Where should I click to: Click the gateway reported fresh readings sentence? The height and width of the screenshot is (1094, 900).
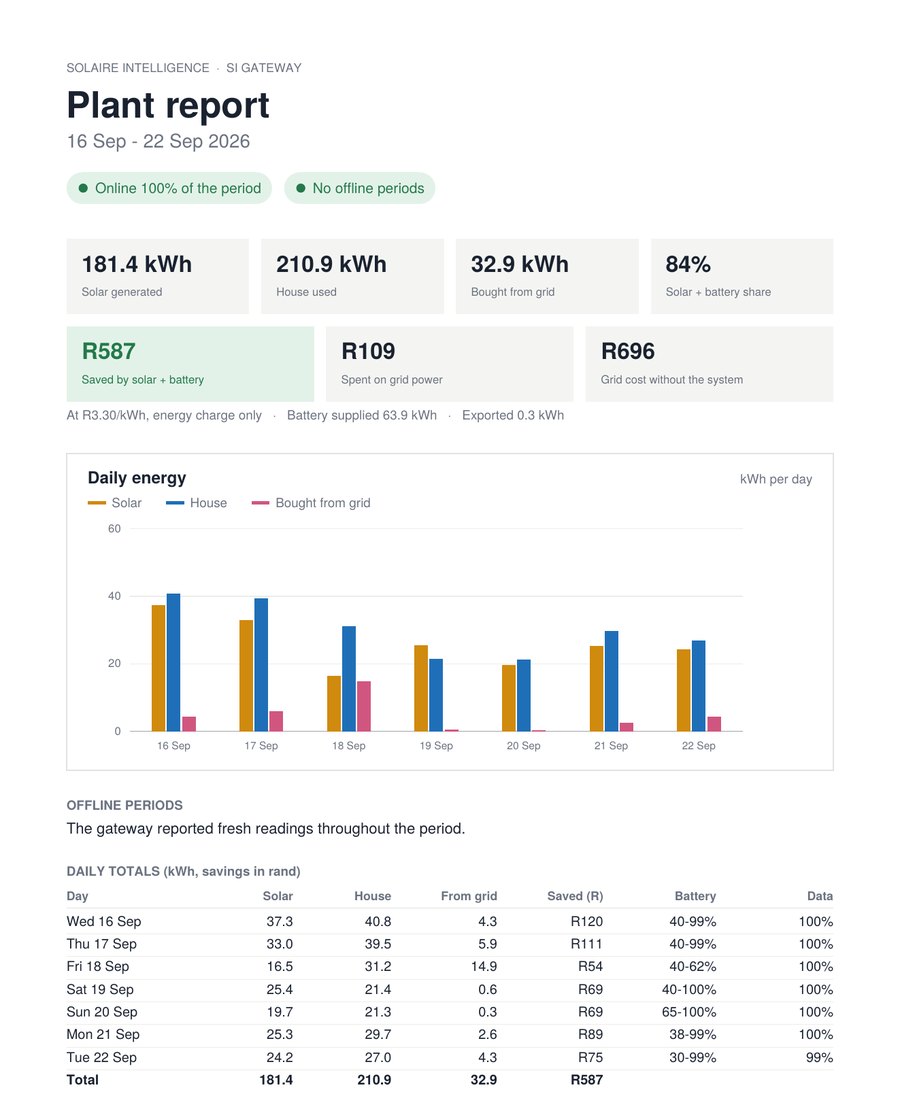266,829
